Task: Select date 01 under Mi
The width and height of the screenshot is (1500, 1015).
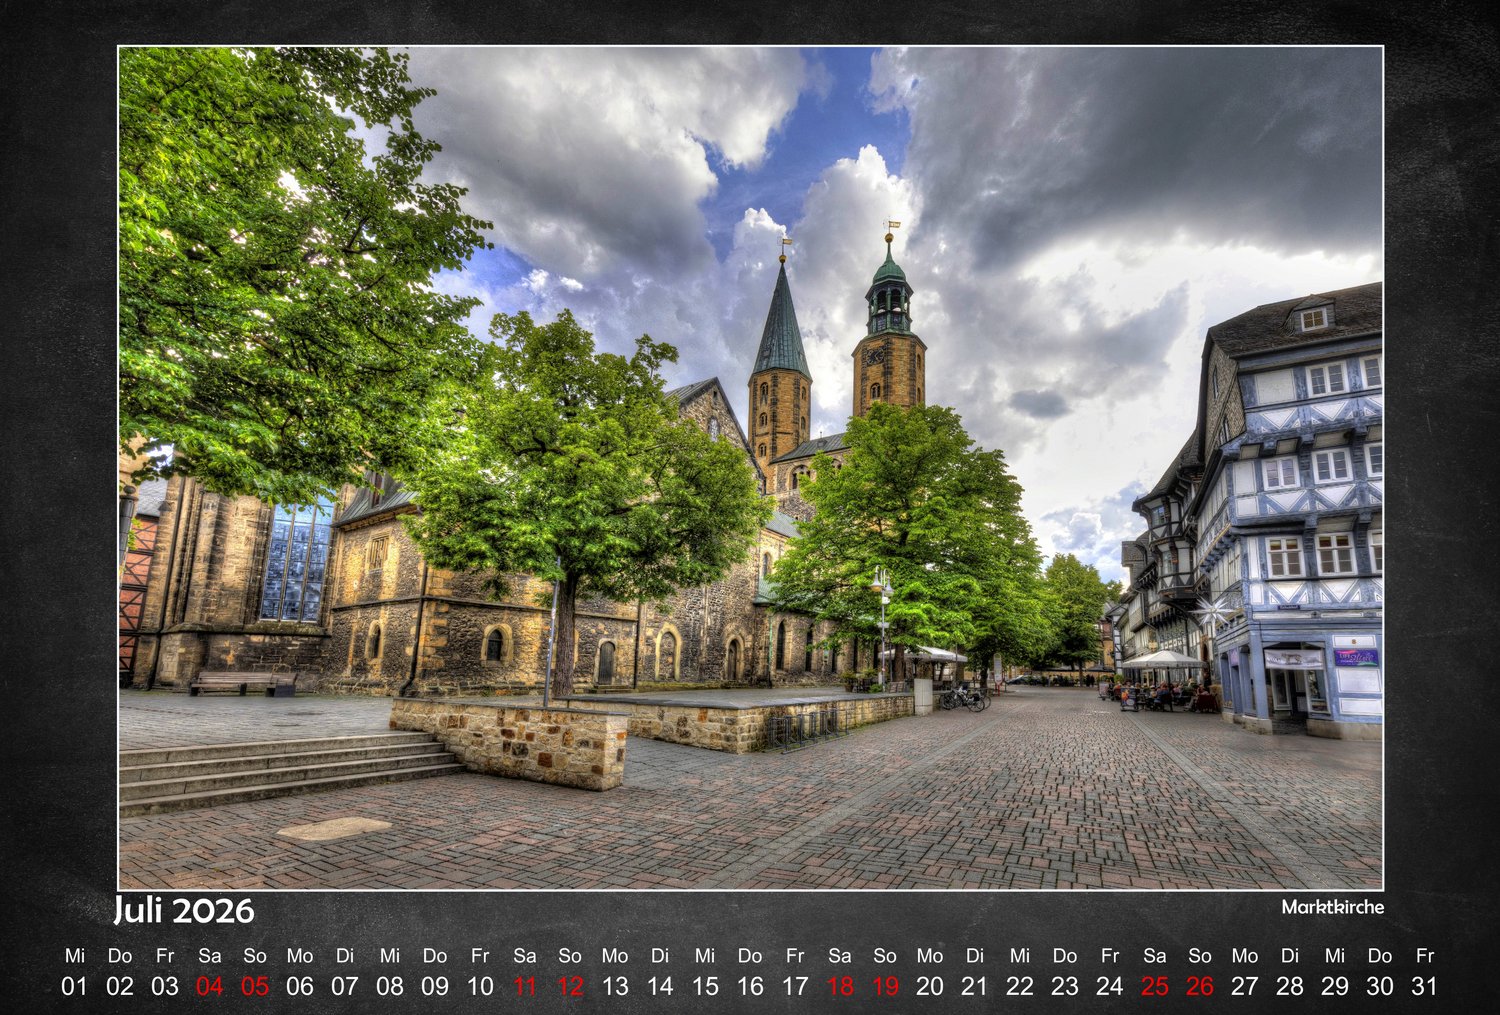Action: [75, 986]
